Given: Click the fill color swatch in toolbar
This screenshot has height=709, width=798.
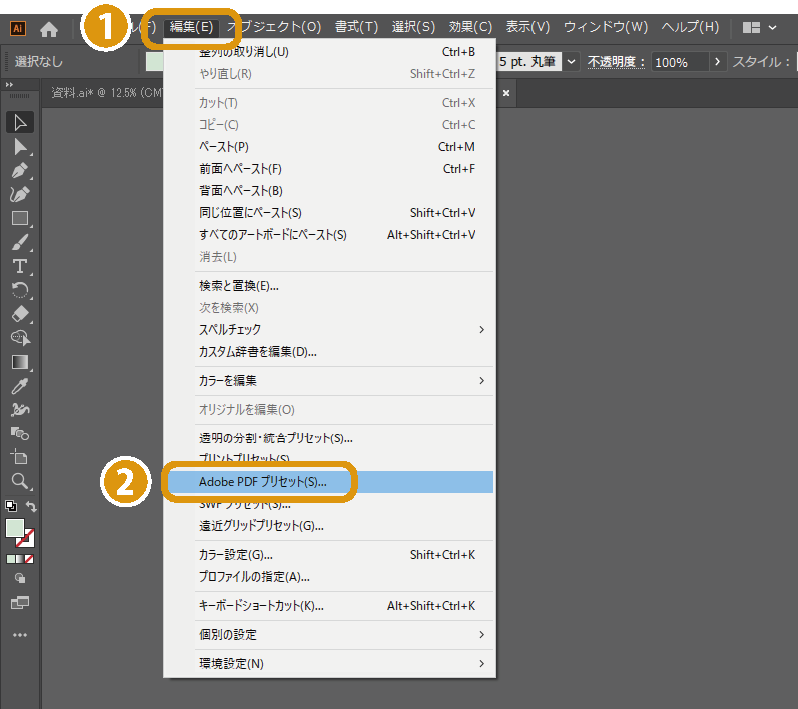Looking at the screenshot, I should [15, 528].
